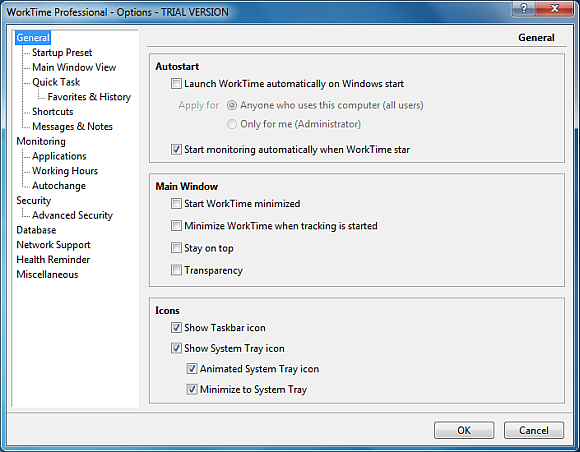This screenshot has height=452, width=580.
Task: Uncheck Animated System Tray icon
Action: [192, 369]
